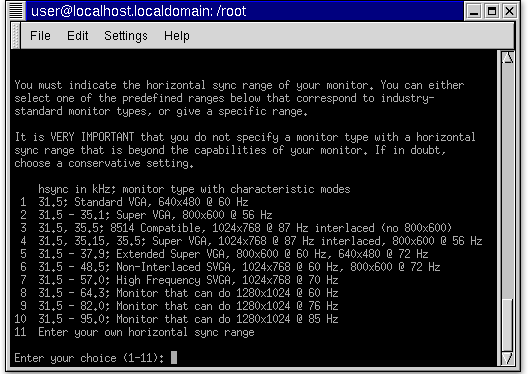Click the VERY IMPORTANT warning text
Screen dimensions: 530x374
pyautogui.click(x=92, y=137)
